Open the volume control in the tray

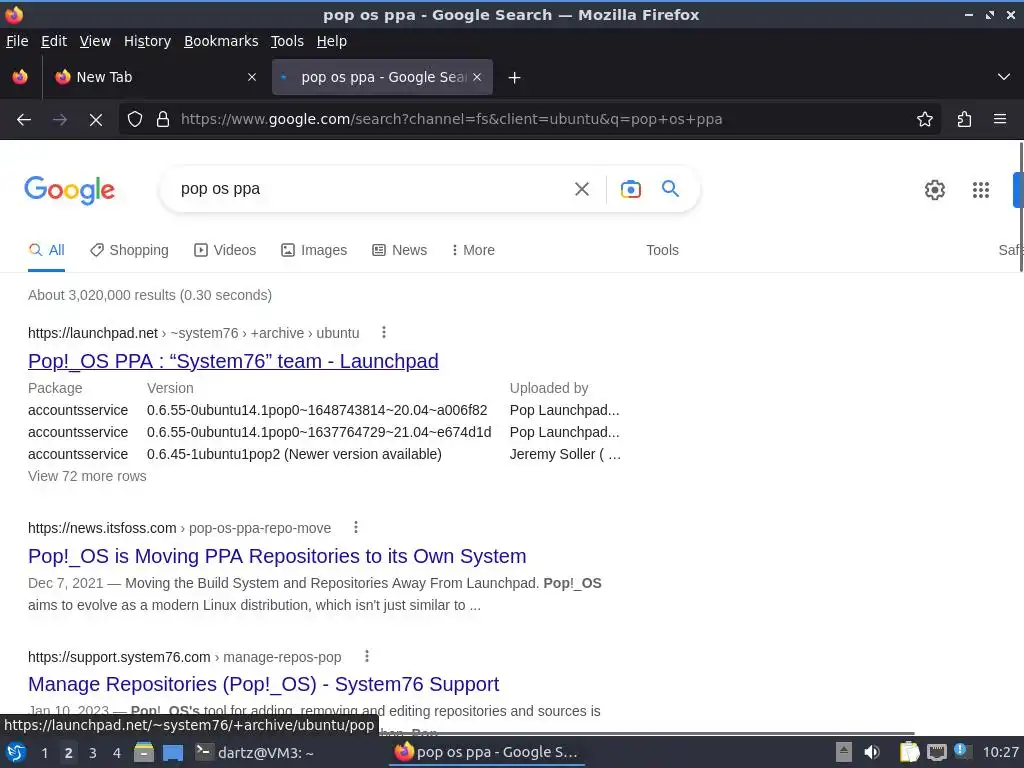pyautogui.click(x=872, y=752)
